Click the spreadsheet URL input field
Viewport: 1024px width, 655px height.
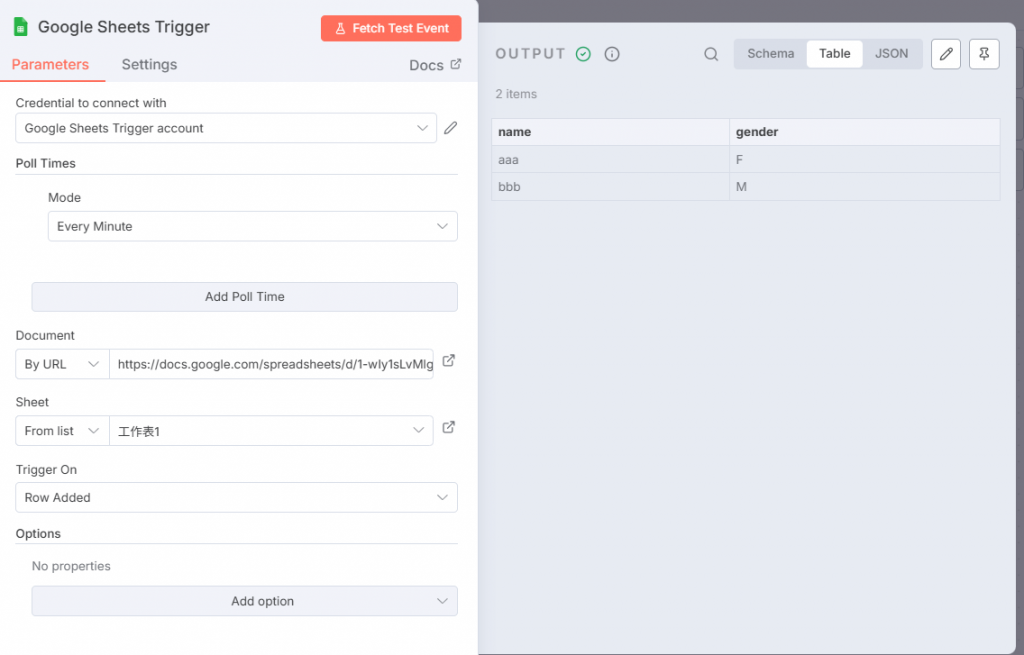271,364
